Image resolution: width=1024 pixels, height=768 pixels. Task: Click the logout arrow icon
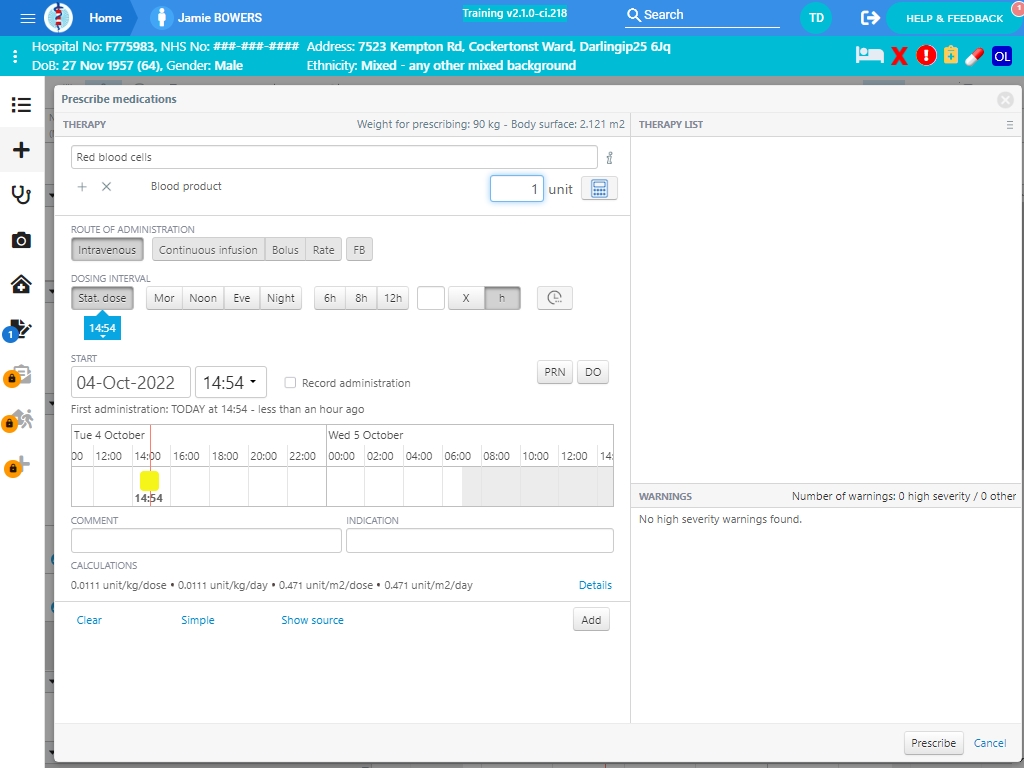[870, 18]
